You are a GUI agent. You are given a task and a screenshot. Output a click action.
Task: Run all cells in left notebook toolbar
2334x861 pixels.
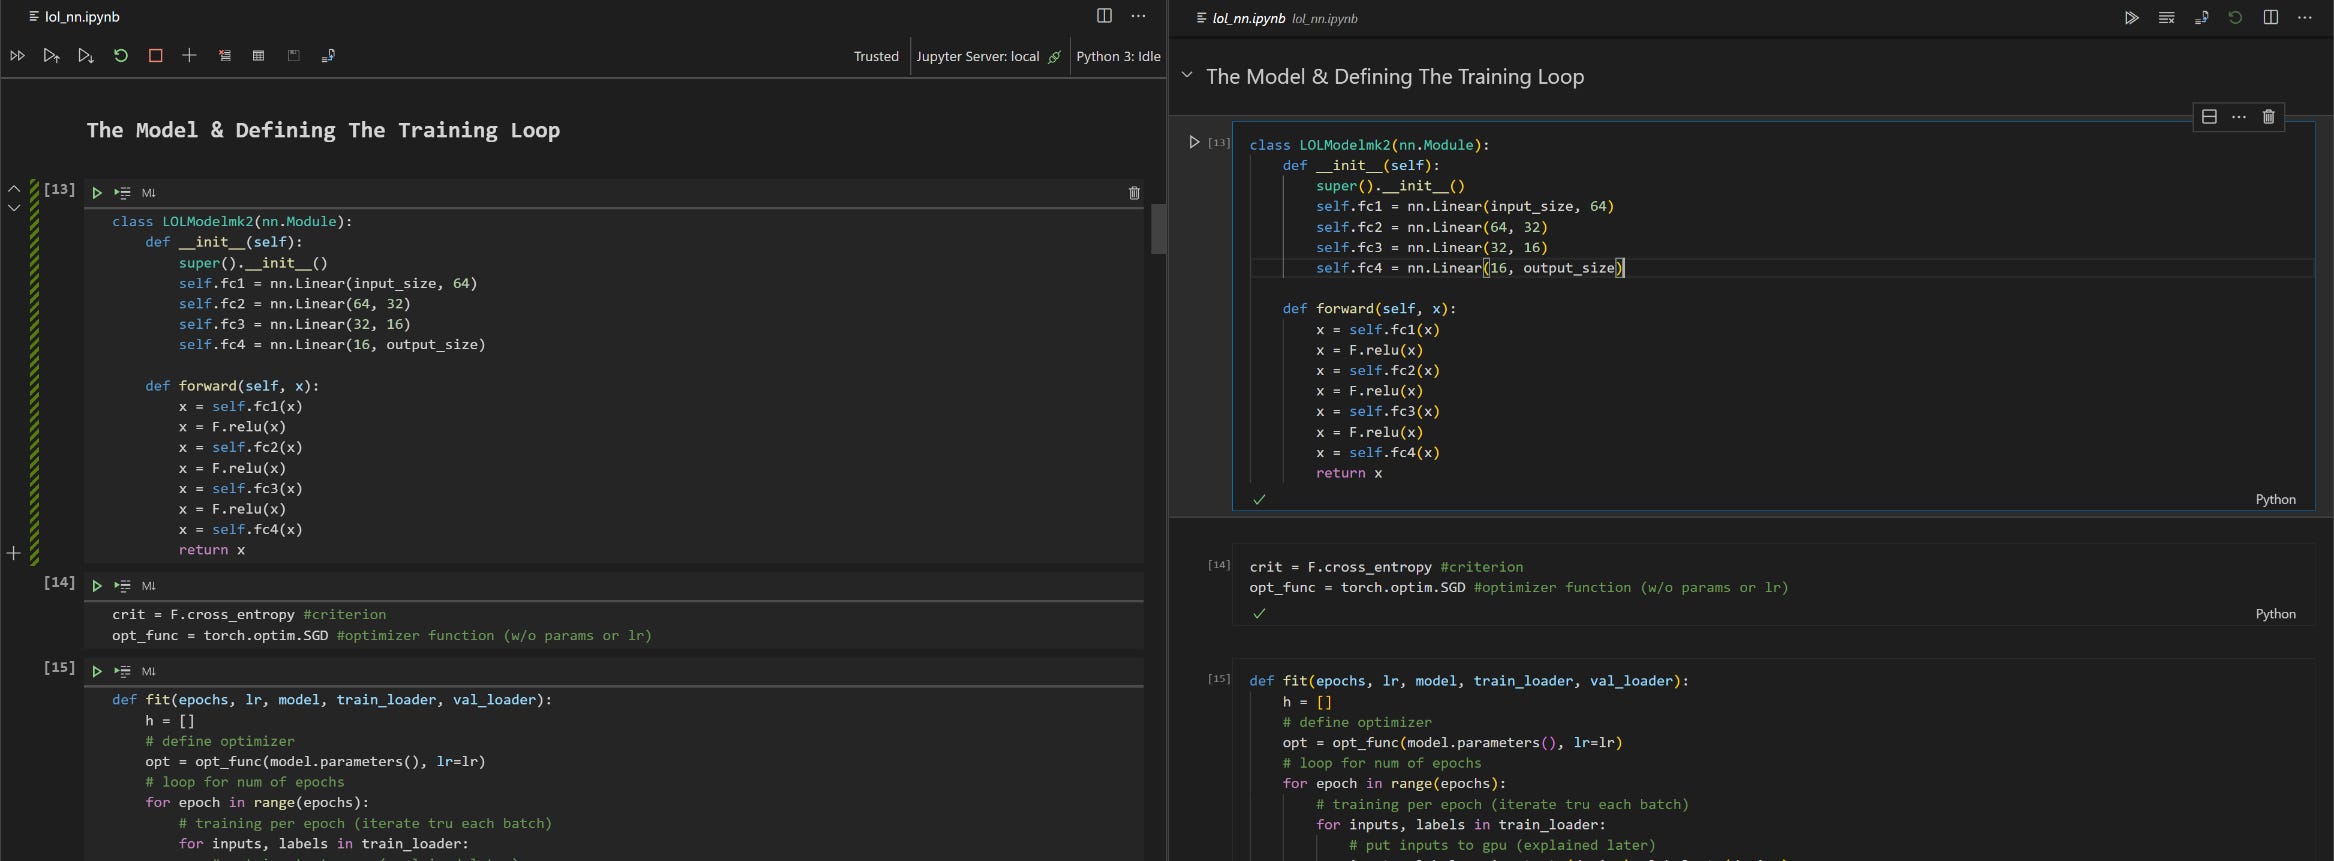[x=17, y=56]
